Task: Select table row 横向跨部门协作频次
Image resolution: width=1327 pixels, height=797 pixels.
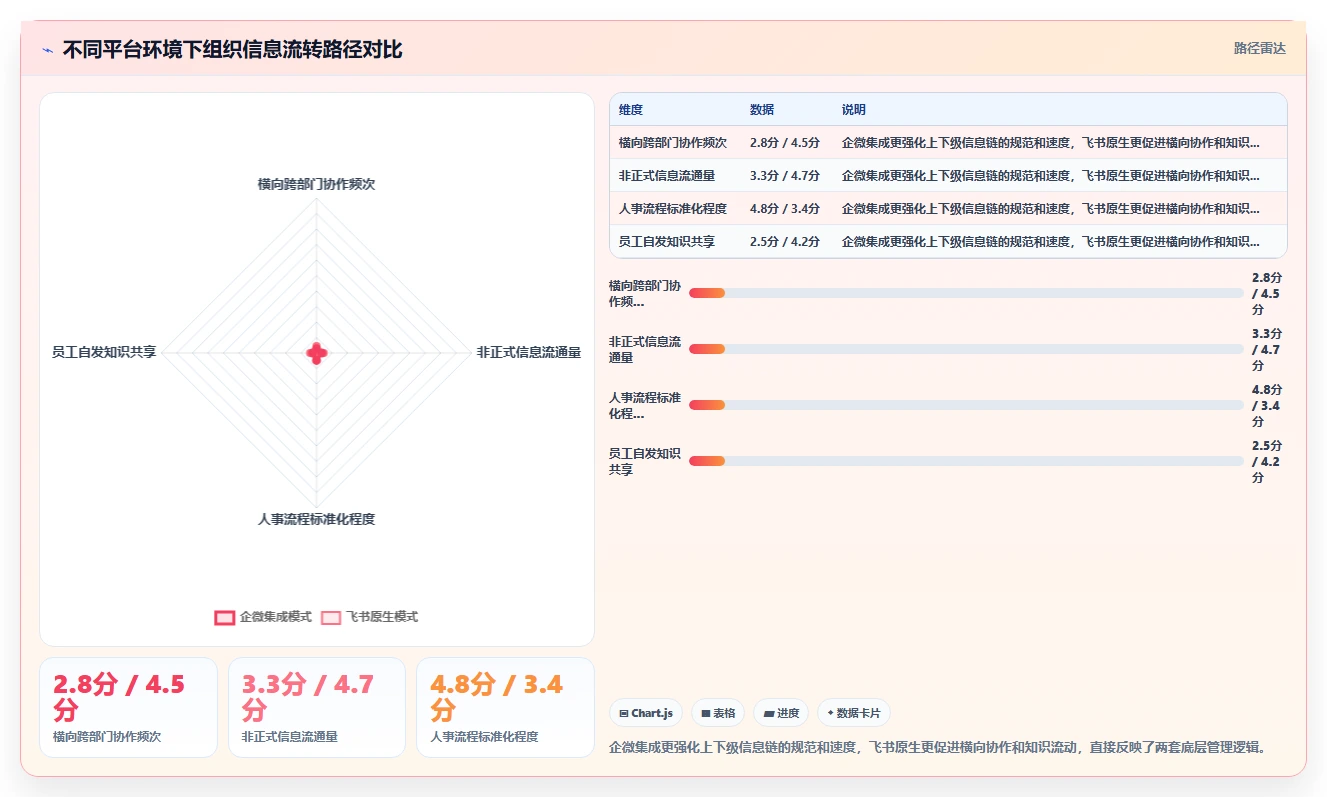Action: point(948,142)
